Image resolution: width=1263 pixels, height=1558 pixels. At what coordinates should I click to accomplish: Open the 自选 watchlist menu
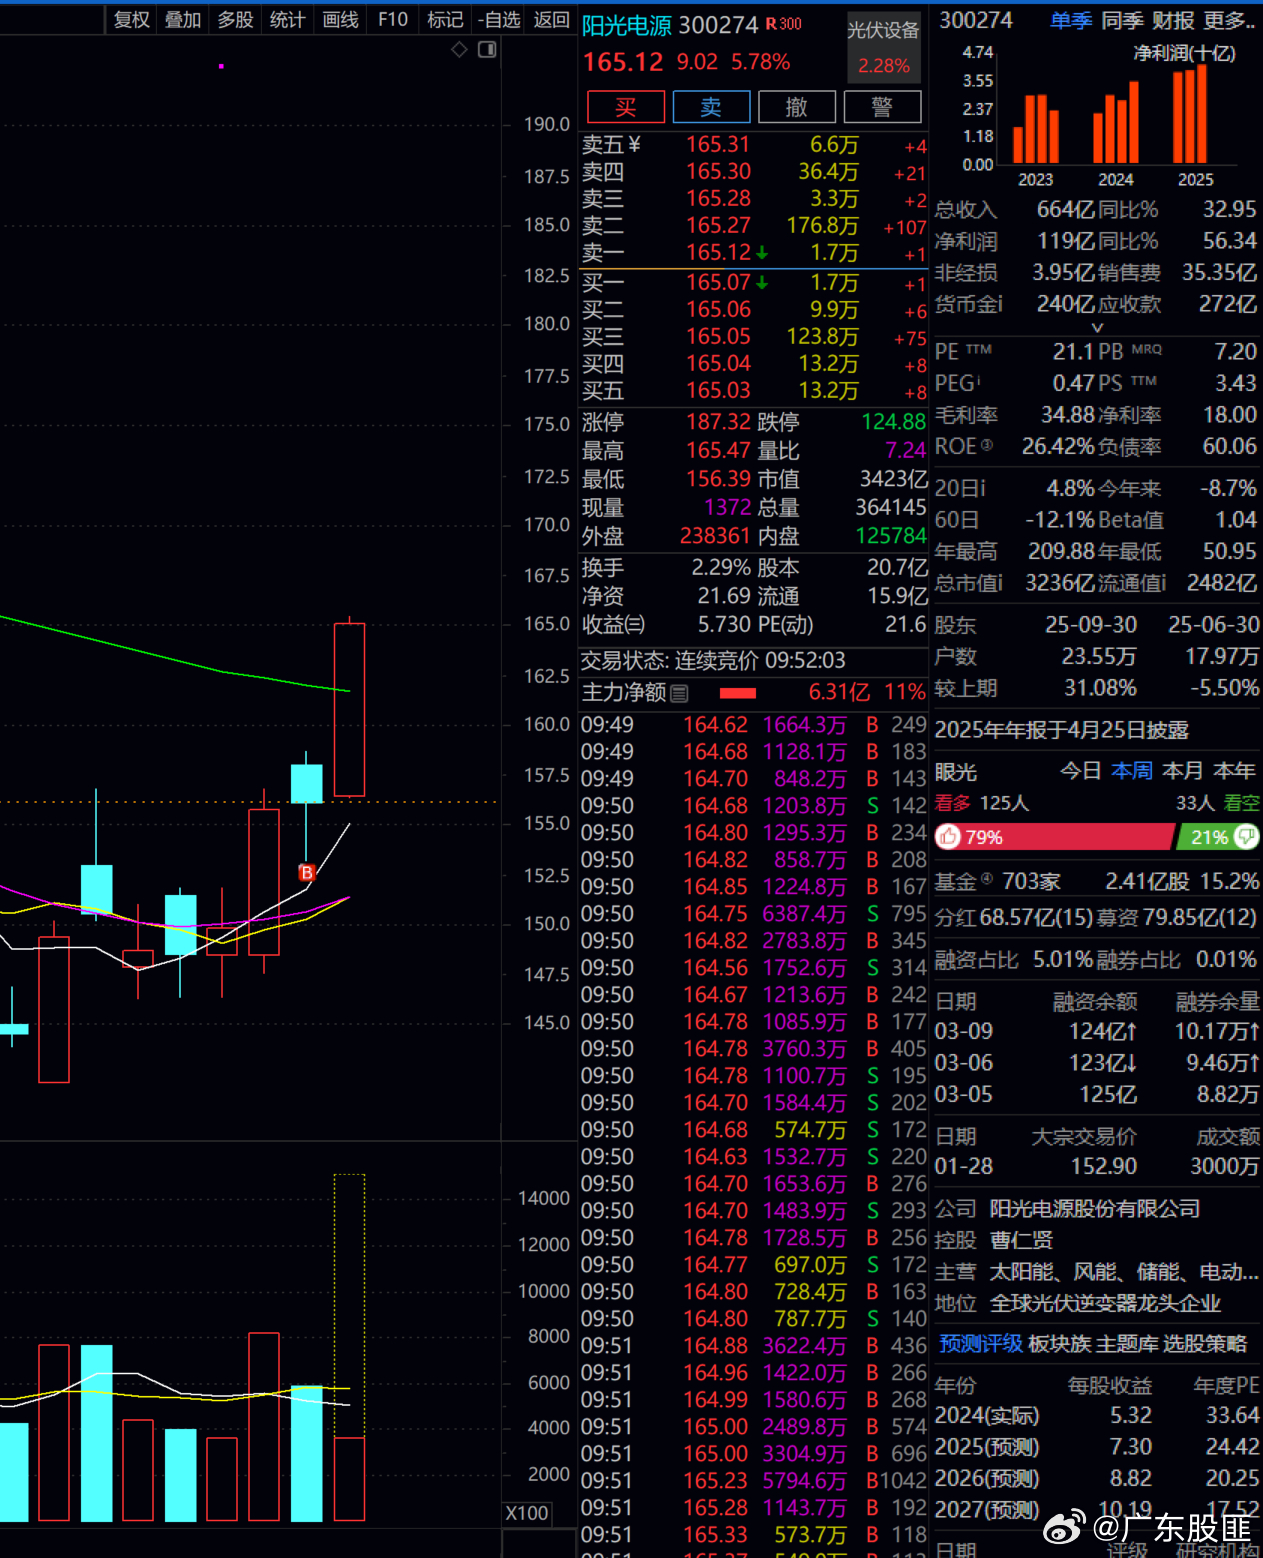click(499, 20)
